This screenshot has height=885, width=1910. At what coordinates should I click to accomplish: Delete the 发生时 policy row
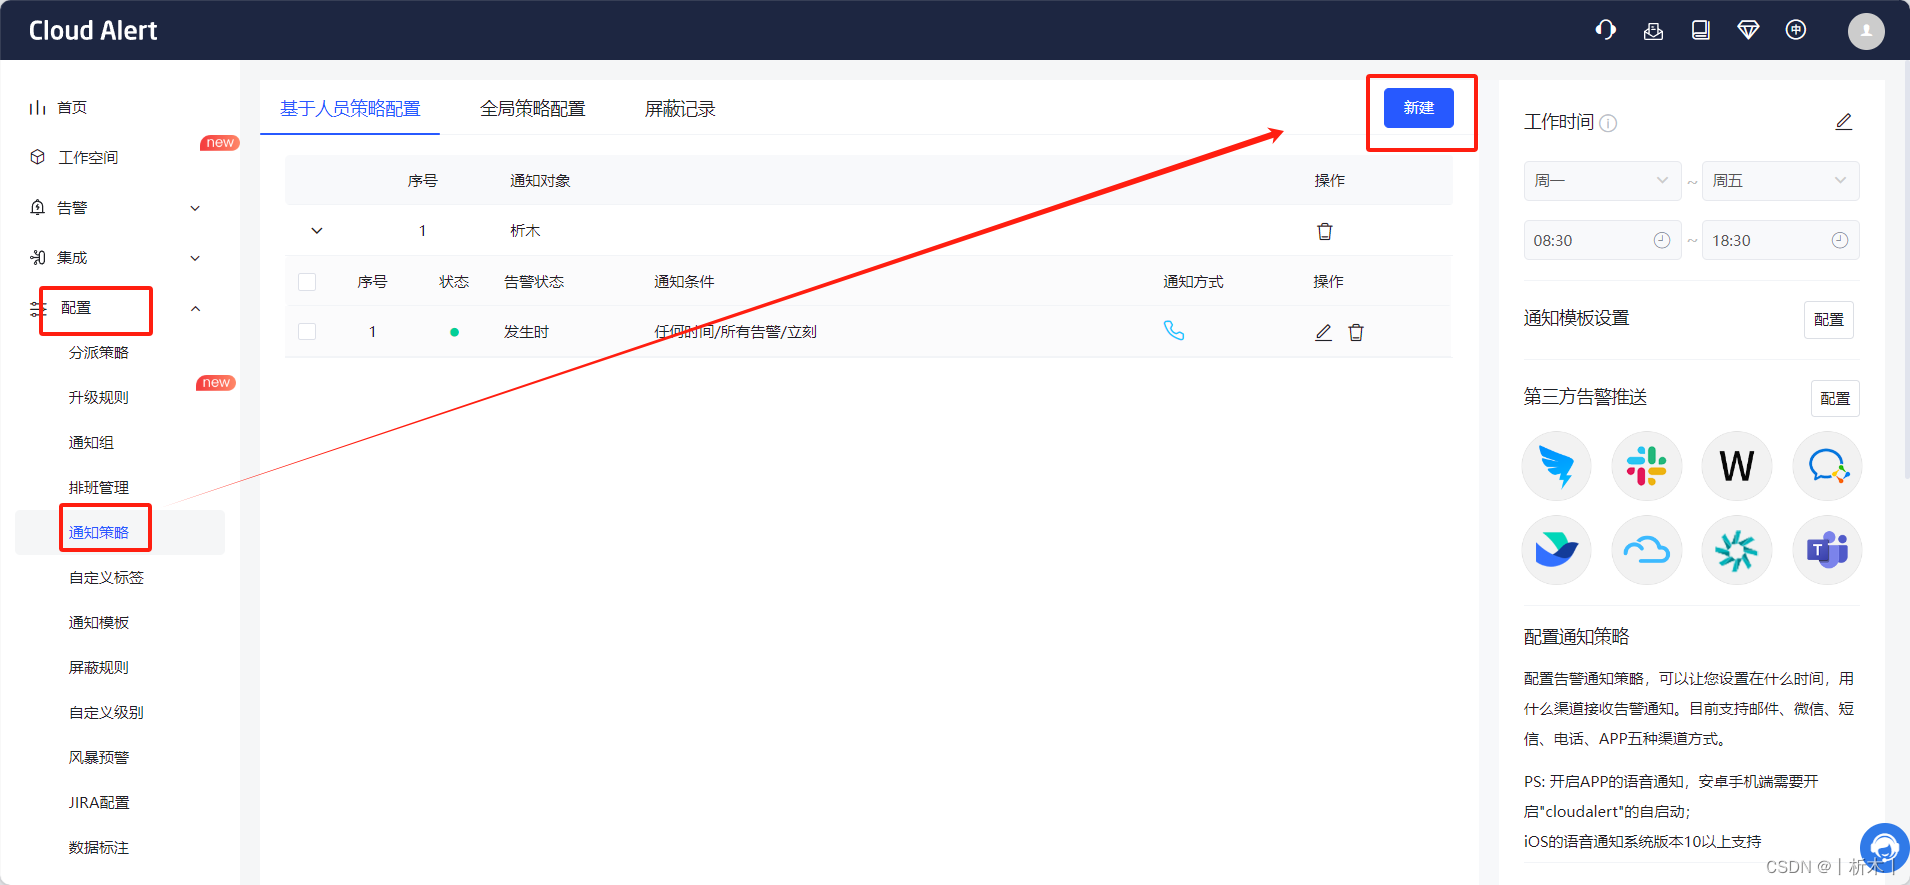tap(1356, 332)
